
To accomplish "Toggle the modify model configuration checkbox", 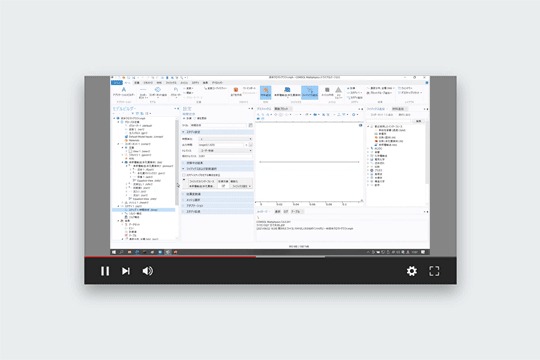I will tap(184, 175).
